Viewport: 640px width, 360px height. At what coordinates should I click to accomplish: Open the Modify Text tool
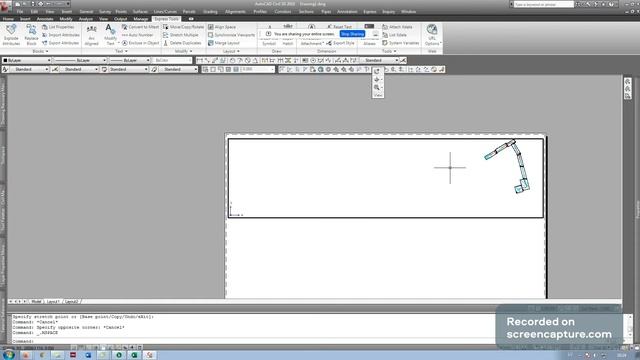[x=110, y=35]
